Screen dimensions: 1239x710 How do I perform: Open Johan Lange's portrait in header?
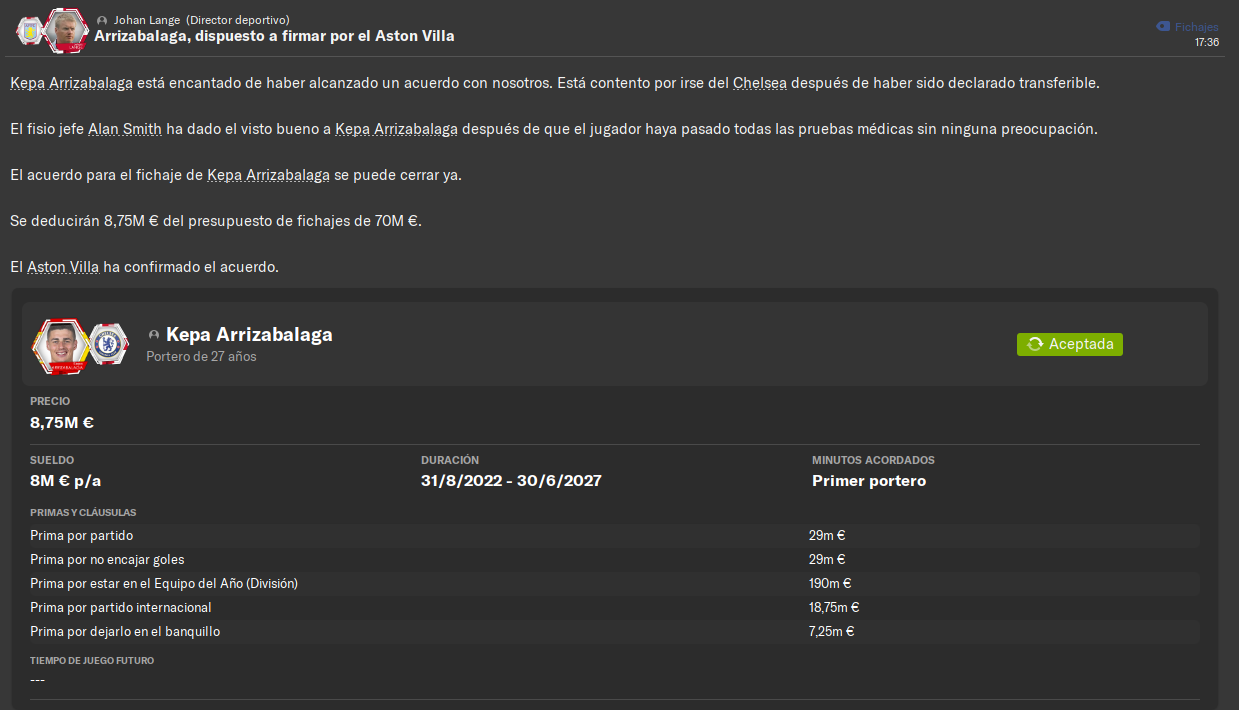click(67, 30)
